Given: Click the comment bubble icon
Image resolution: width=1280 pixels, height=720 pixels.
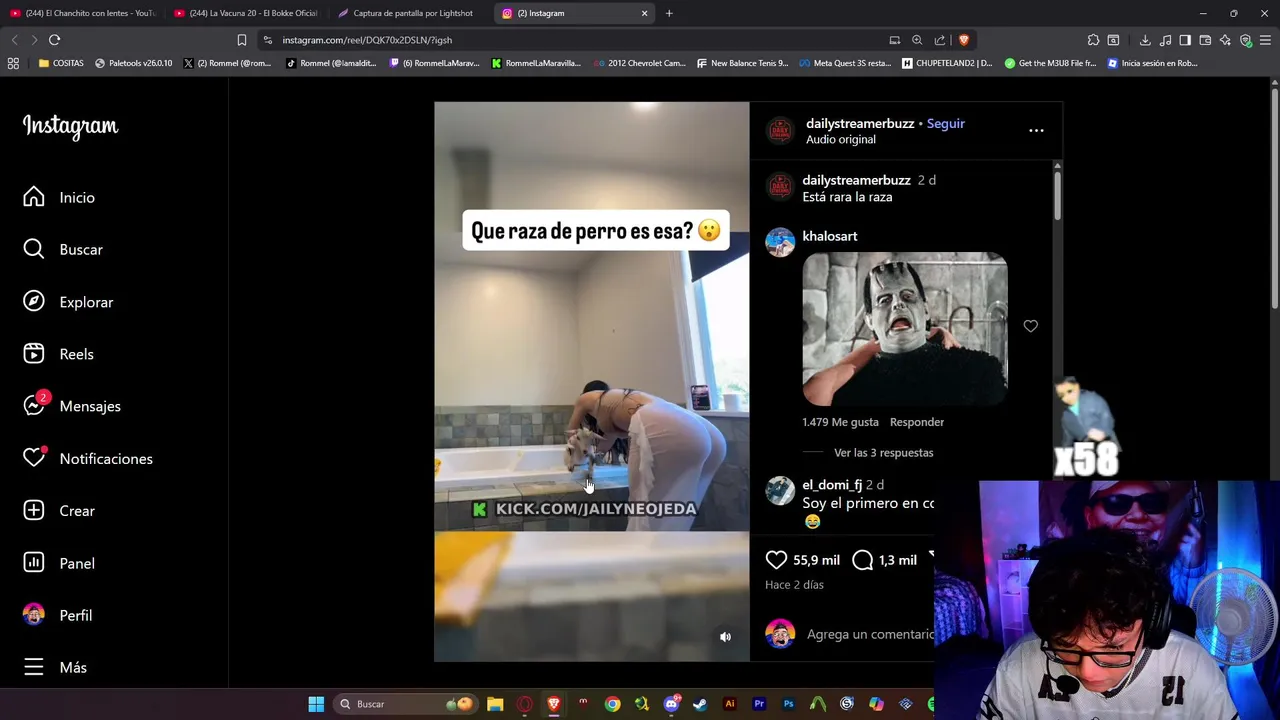Looking at the screenshot, I should coord(863,560).
